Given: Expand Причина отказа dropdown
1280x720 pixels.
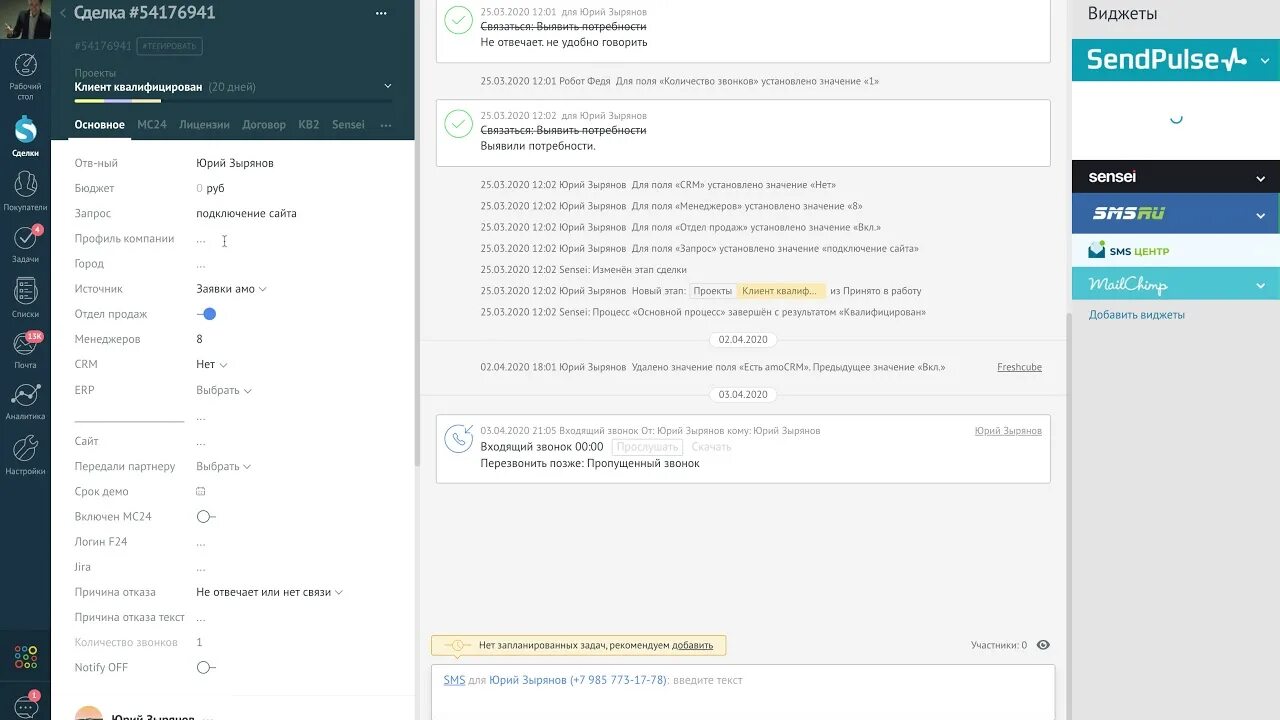Looking at the screenshot, I should pos(269,592).
